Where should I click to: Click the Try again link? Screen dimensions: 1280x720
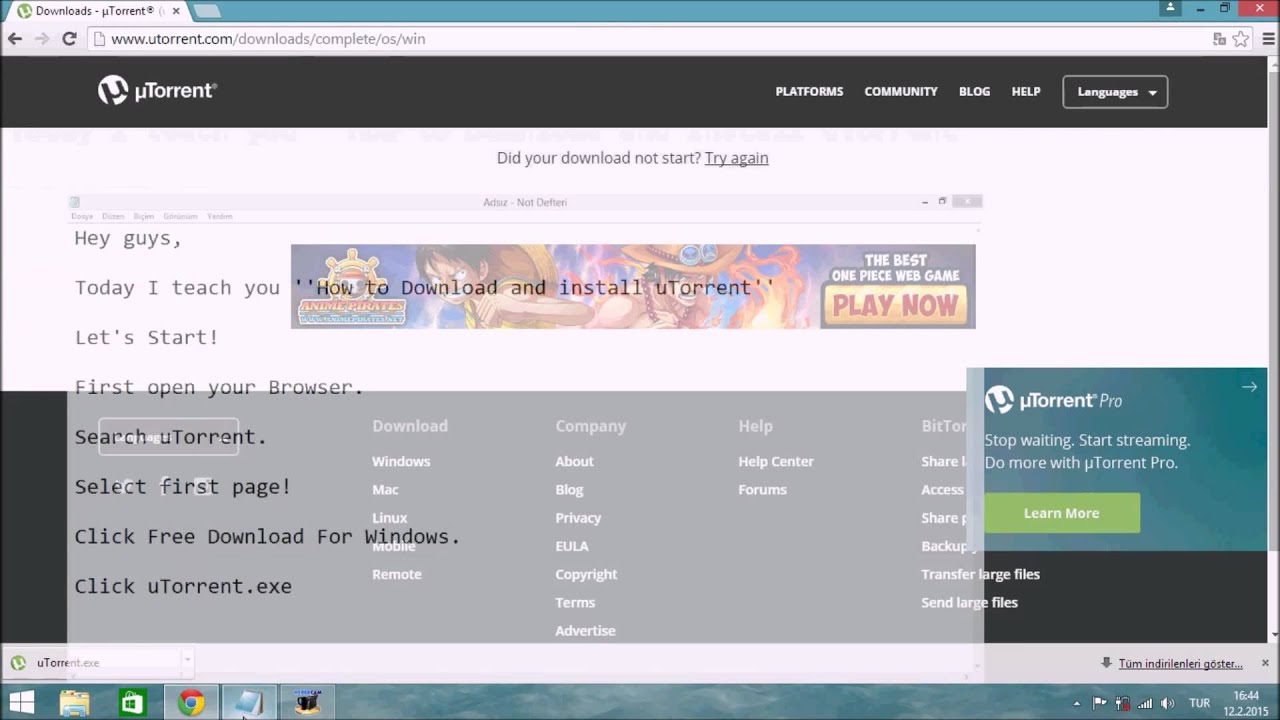pos(736,158)
